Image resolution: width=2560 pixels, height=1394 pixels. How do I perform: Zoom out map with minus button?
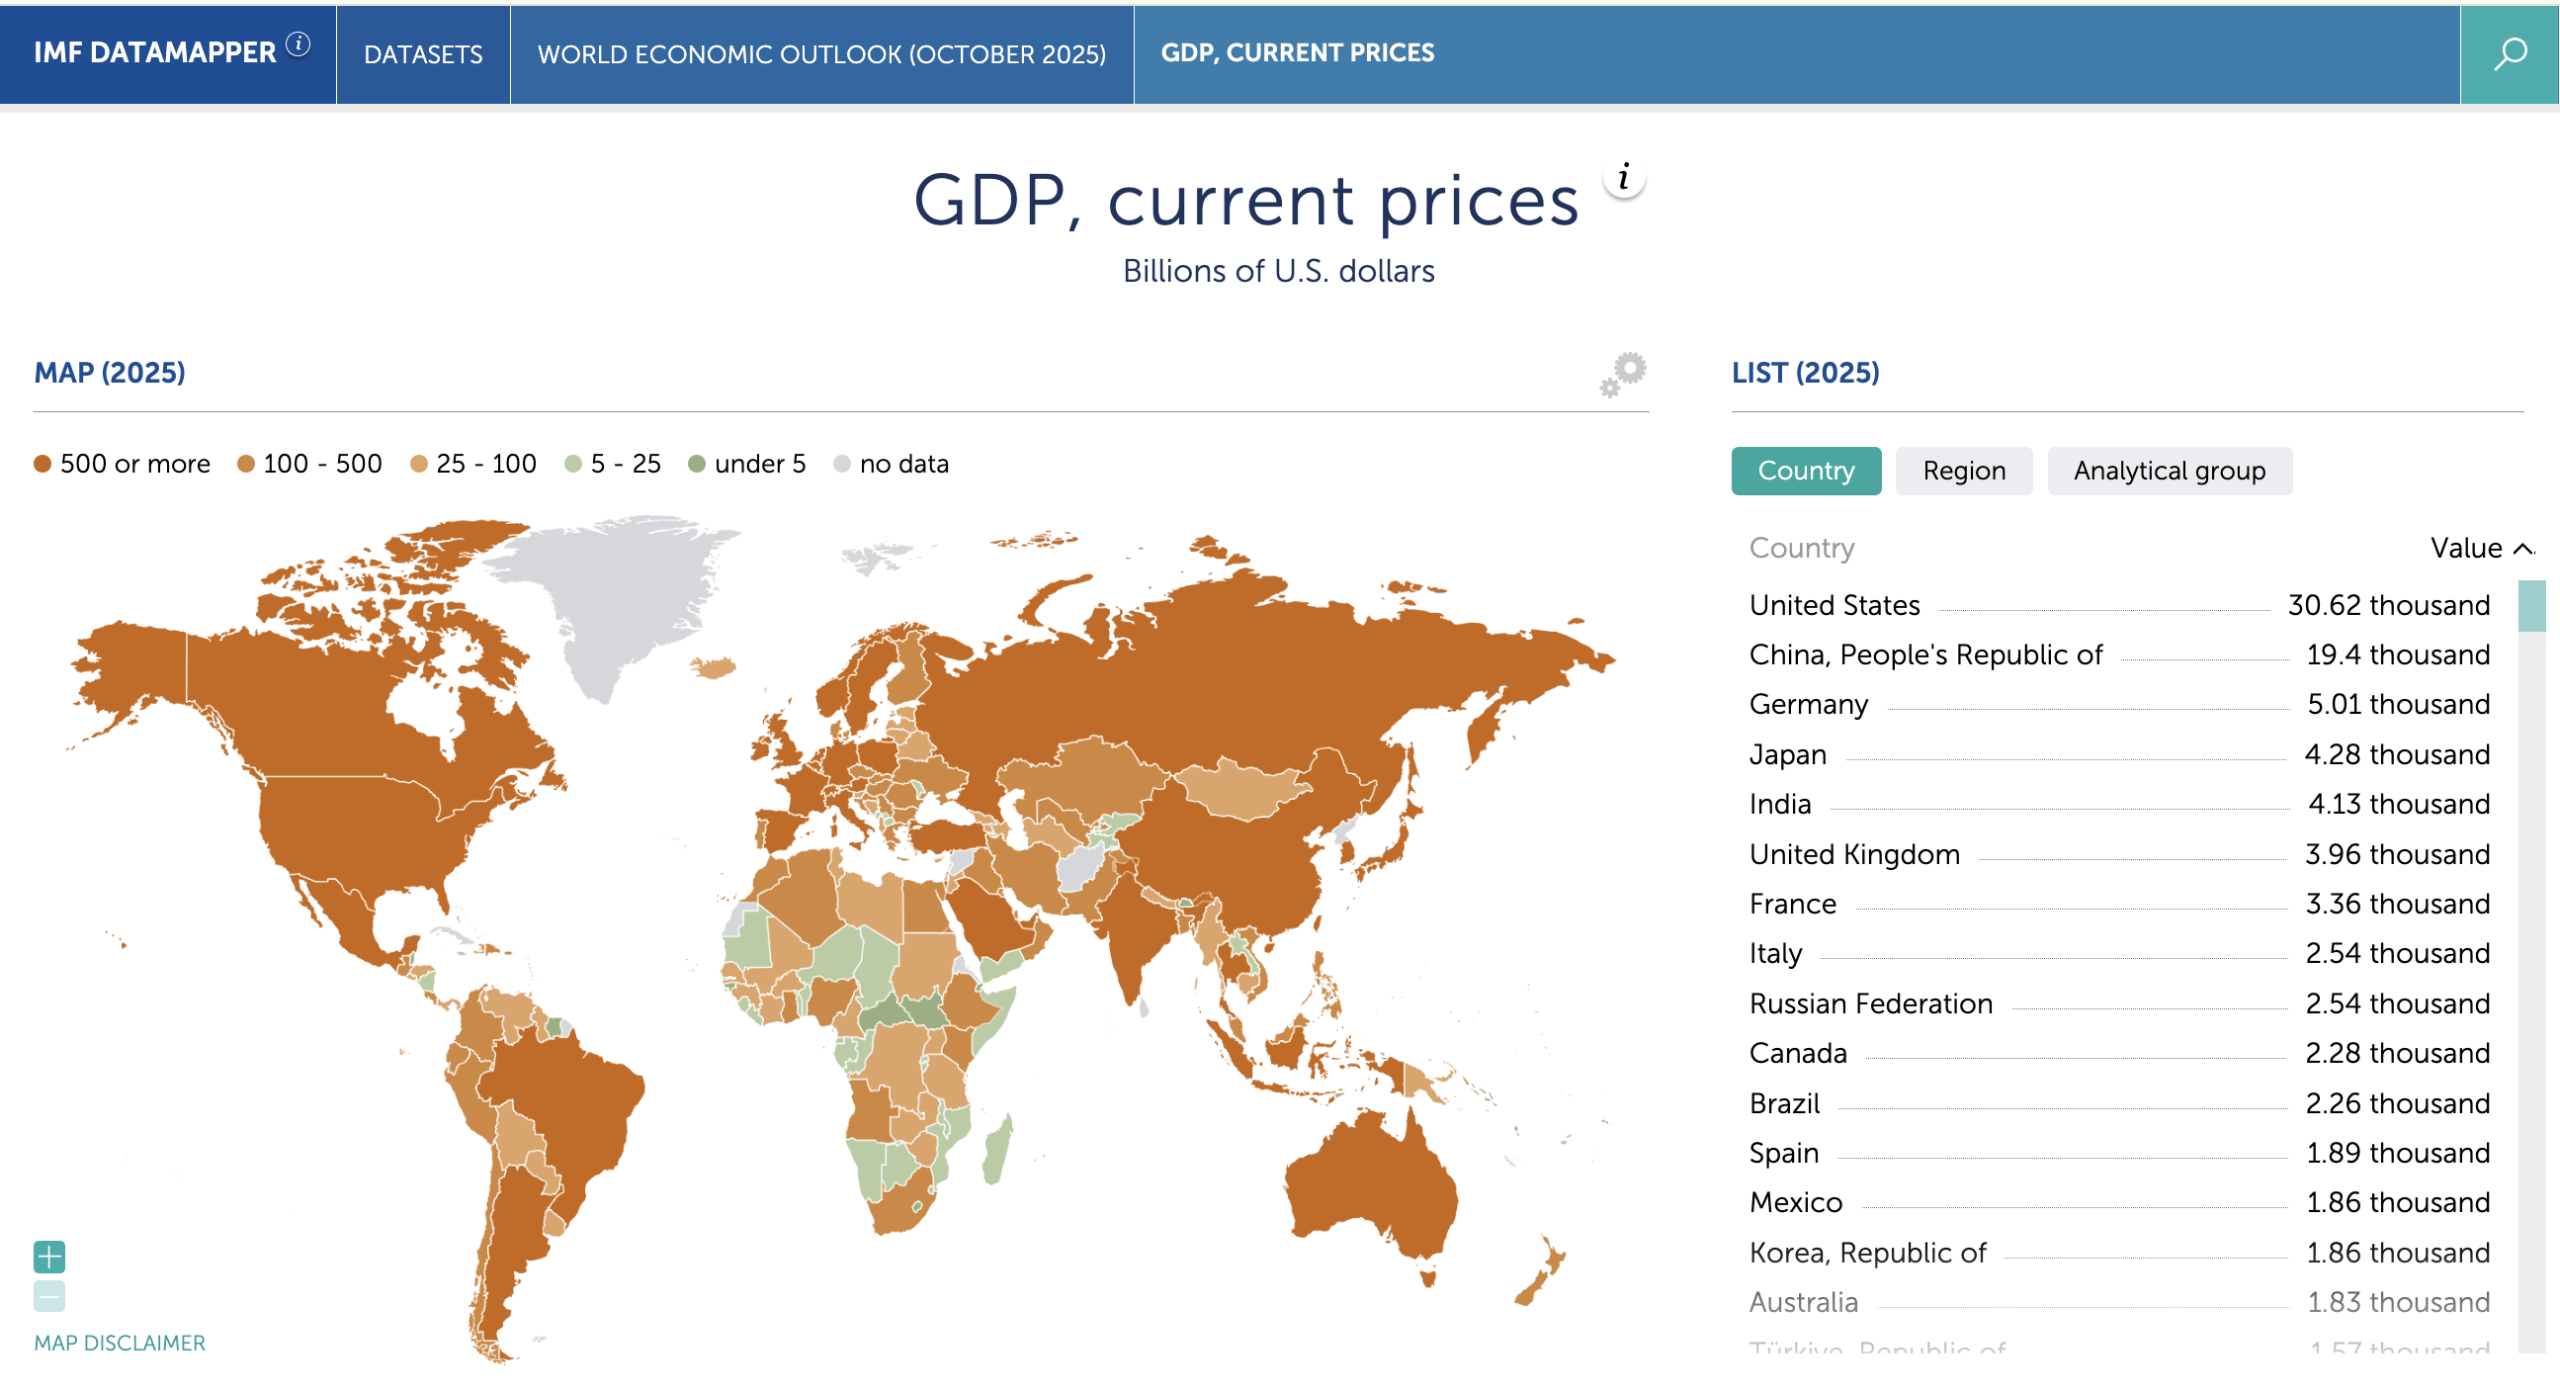(49, 1296)
